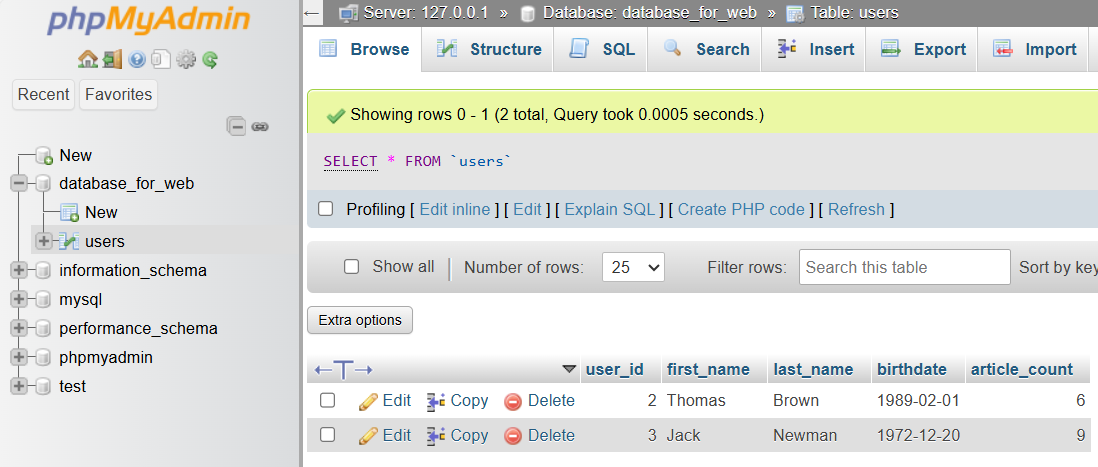Open the Export tab

[922, 49]
